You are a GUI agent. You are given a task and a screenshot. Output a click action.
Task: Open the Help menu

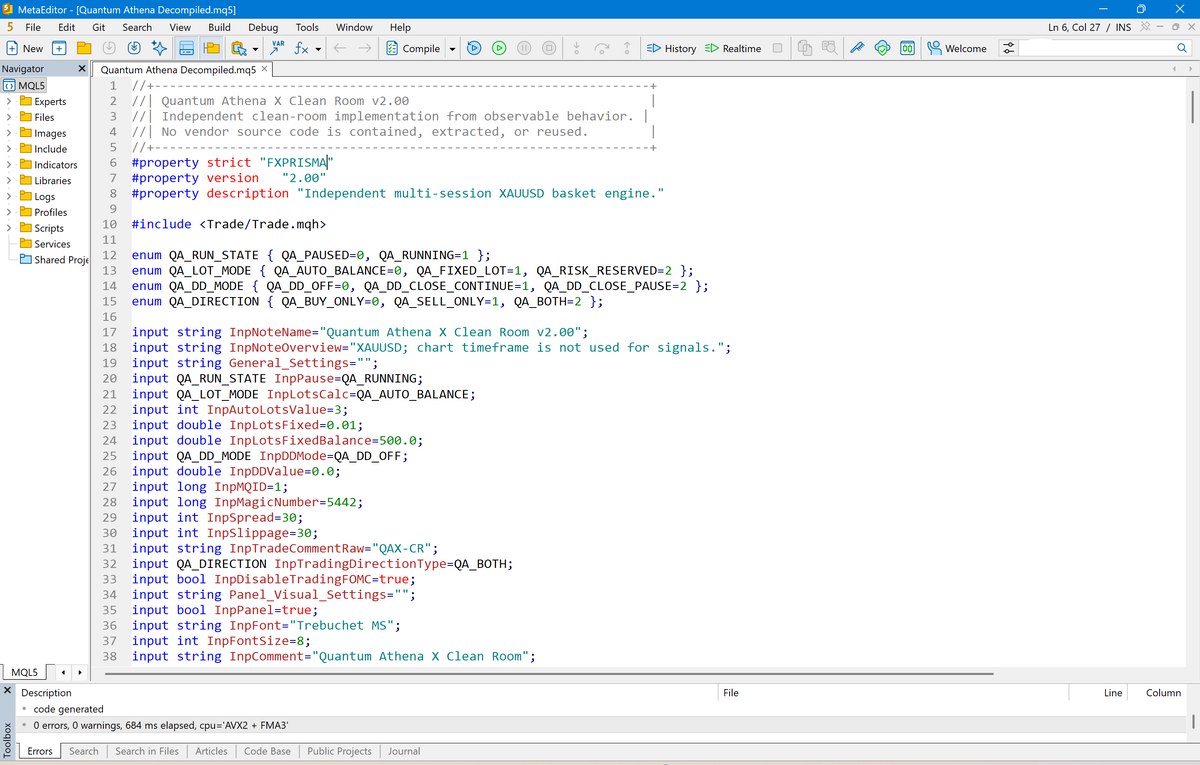400,27
